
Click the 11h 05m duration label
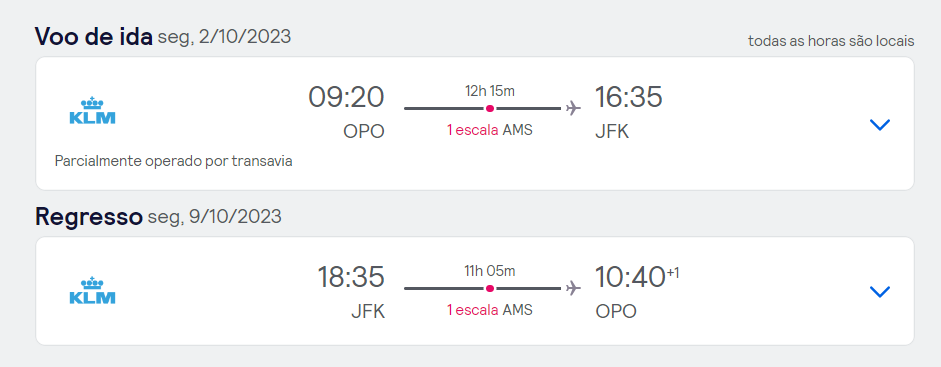pos(490,271)
